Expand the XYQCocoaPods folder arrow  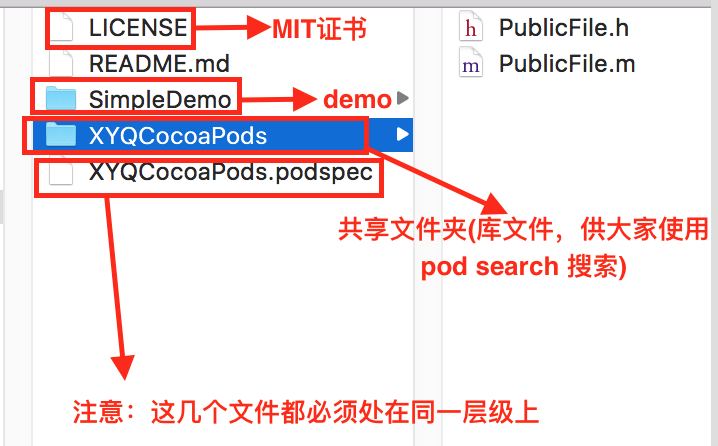(x=403, y=134)
